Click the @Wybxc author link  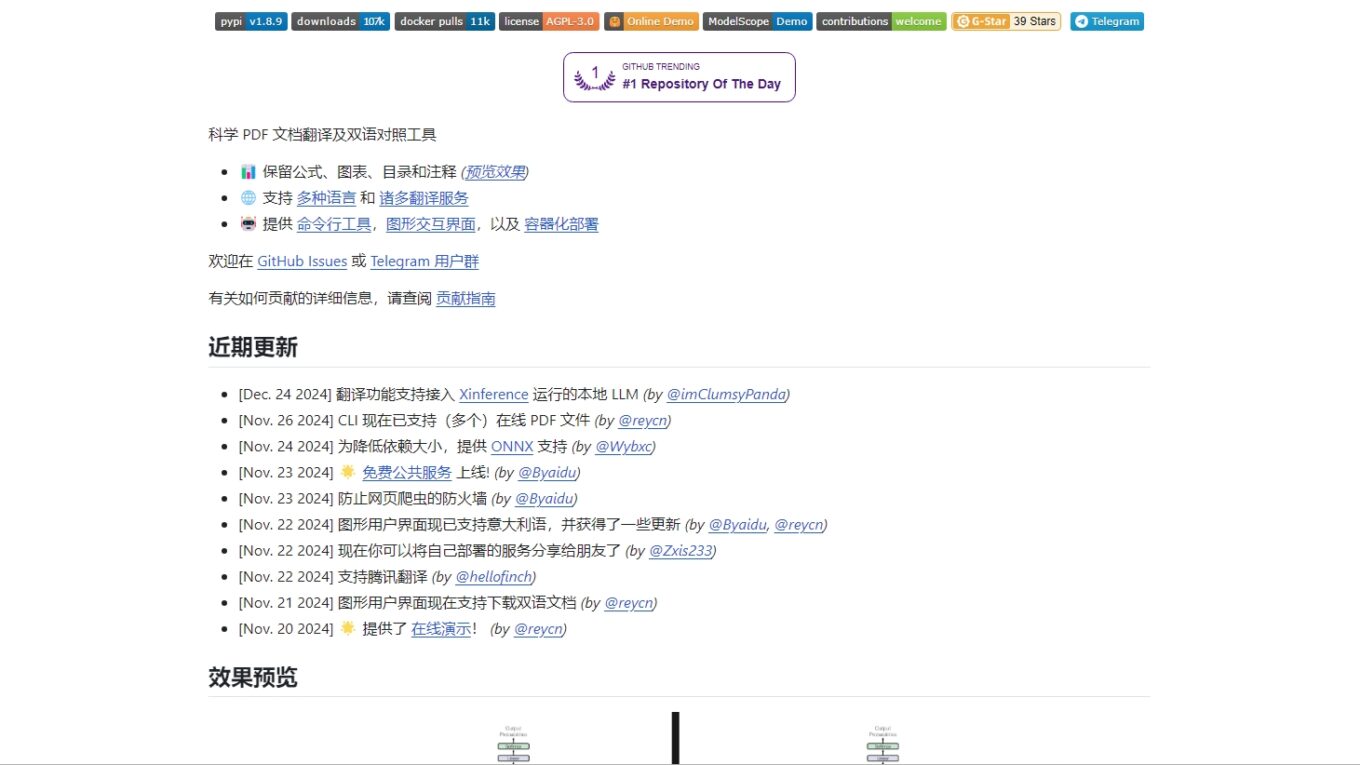(623, 446)
